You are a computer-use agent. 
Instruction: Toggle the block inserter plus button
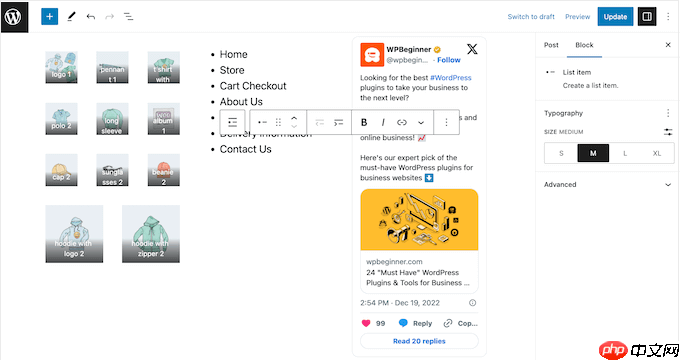tap(49, 16)
